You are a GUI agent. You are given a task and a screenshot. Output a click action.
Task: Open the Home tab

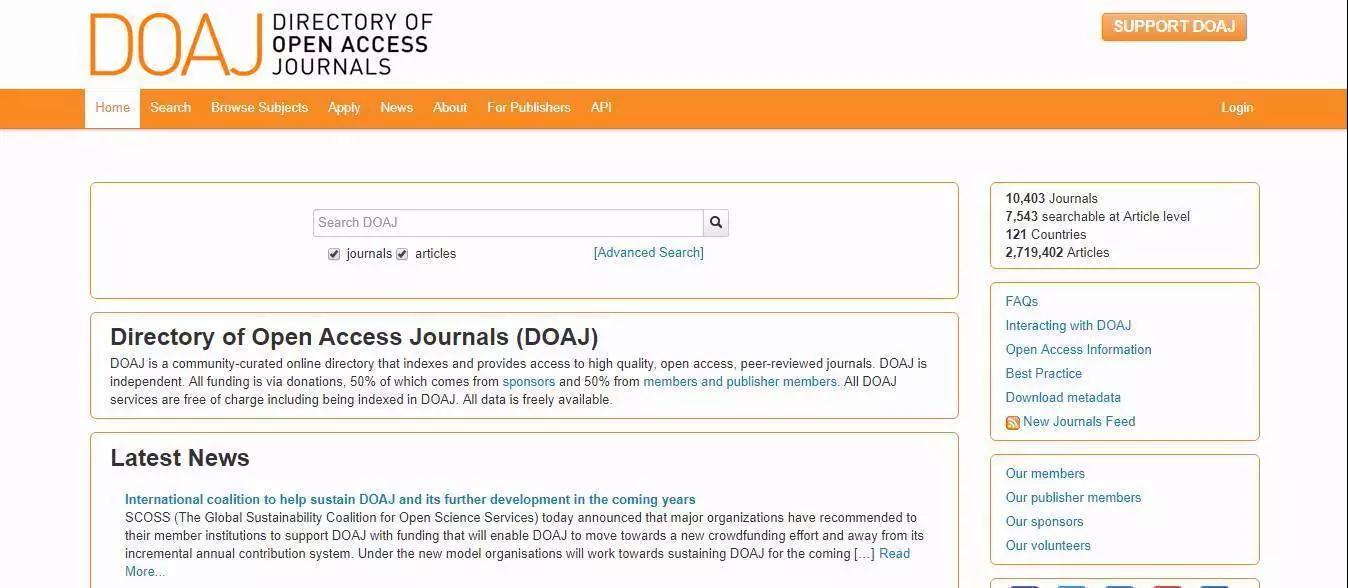point(112,108)
